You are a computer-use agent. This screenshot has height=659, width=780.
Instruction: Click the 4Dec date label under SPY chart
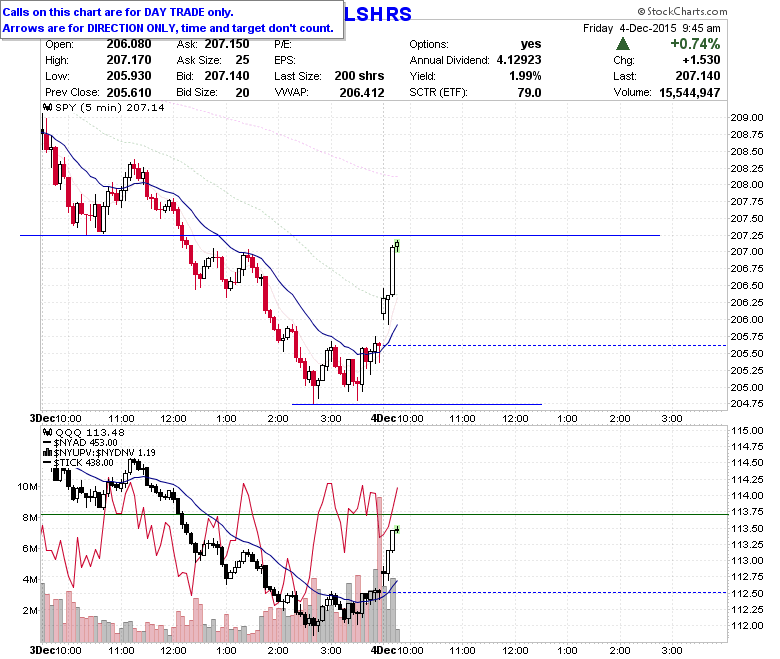pyautogui.click(x=383, y=418)
